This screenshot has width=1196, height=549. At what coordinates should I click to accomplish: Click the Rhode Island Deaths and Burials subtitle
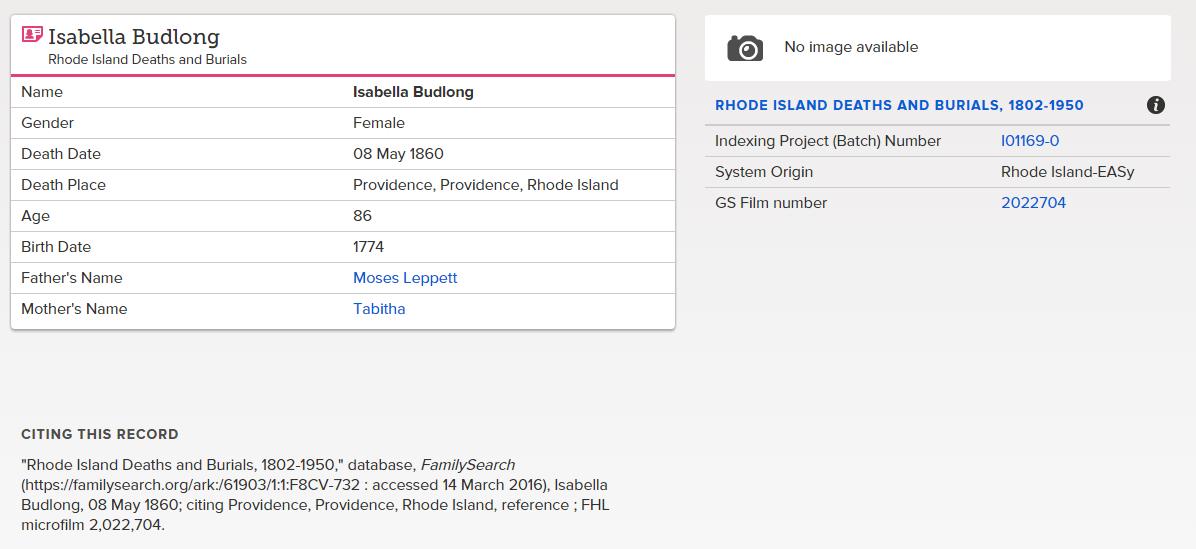click(x=147, y=59)
